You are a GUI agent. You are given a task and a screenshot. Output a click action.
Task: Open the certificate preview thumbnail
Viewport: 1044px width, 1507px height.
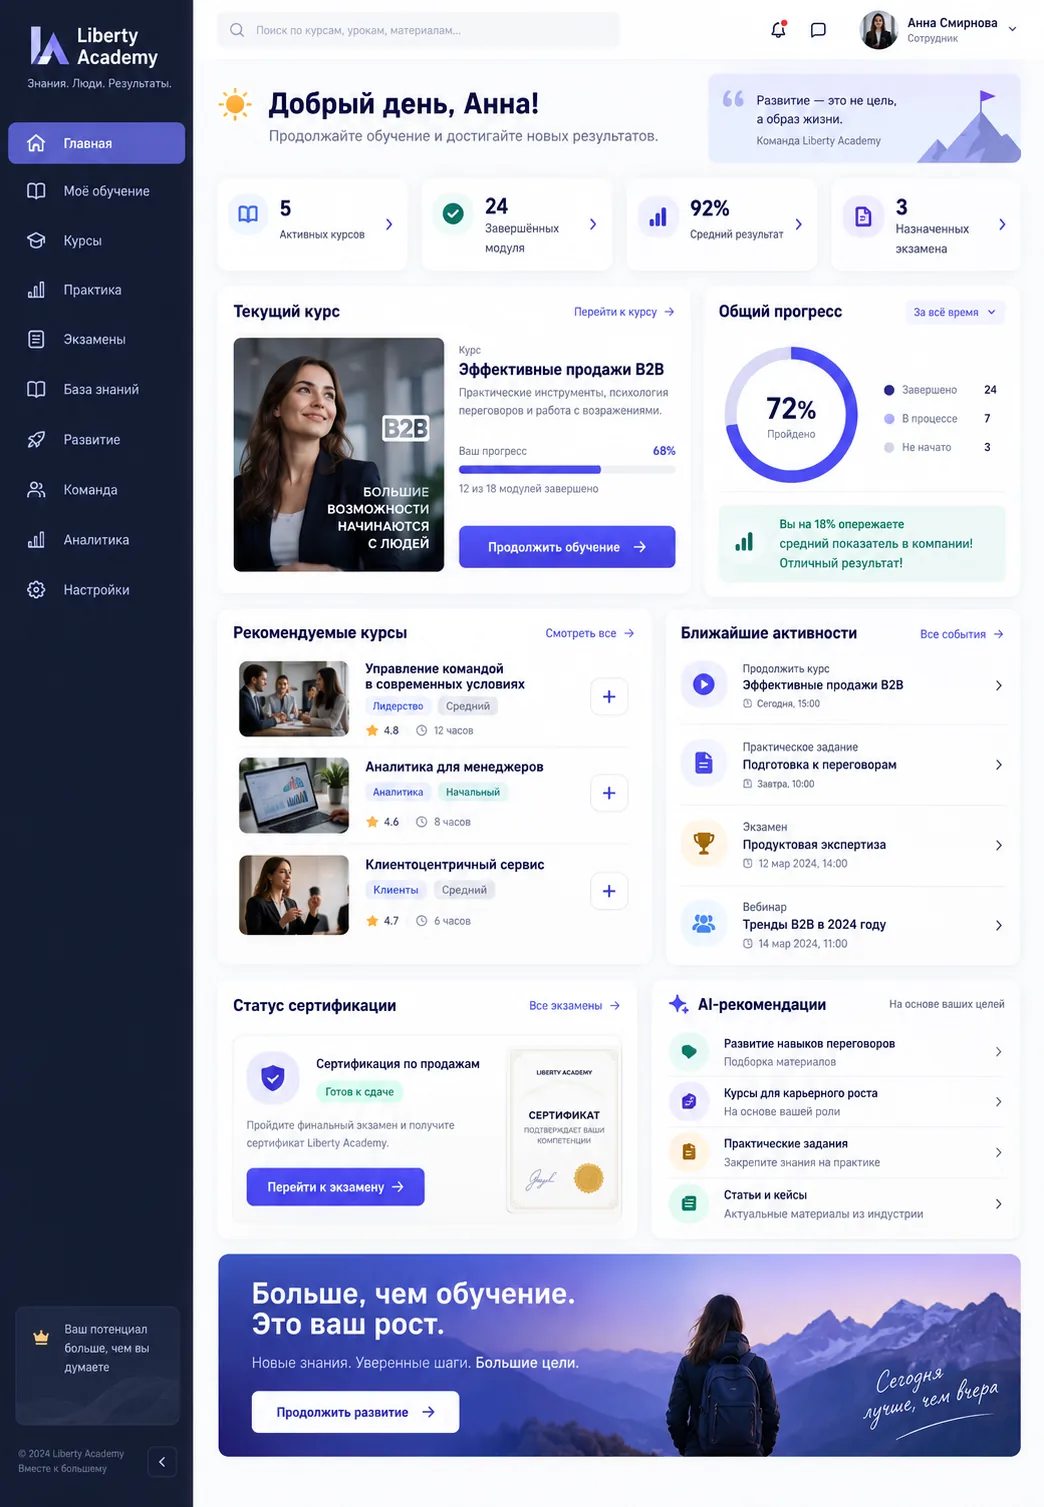[564, 1130]
